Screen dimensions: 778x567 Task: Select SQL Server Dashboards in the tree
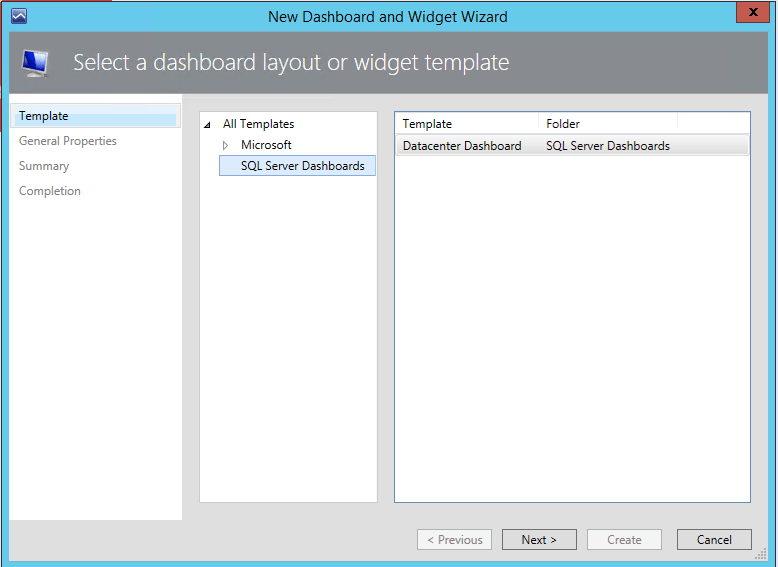click(297, 166)
